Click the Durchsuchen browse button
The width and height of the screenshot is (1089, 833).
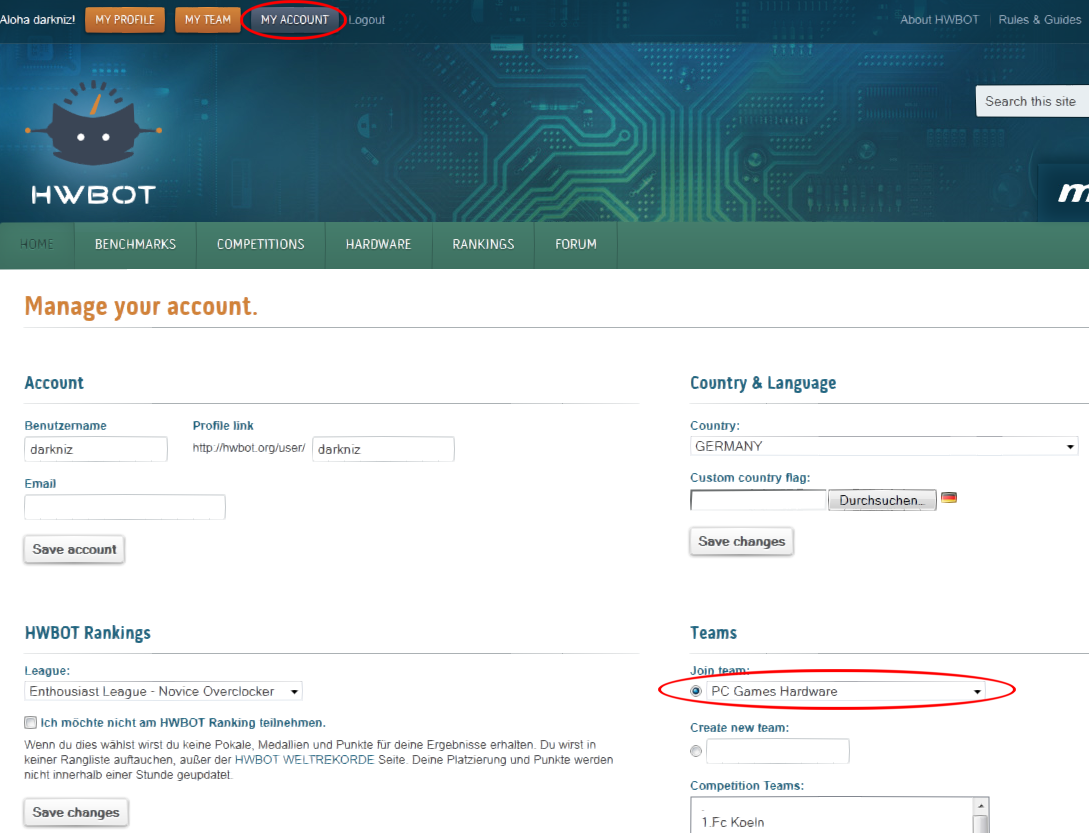(x=882, y=500)
